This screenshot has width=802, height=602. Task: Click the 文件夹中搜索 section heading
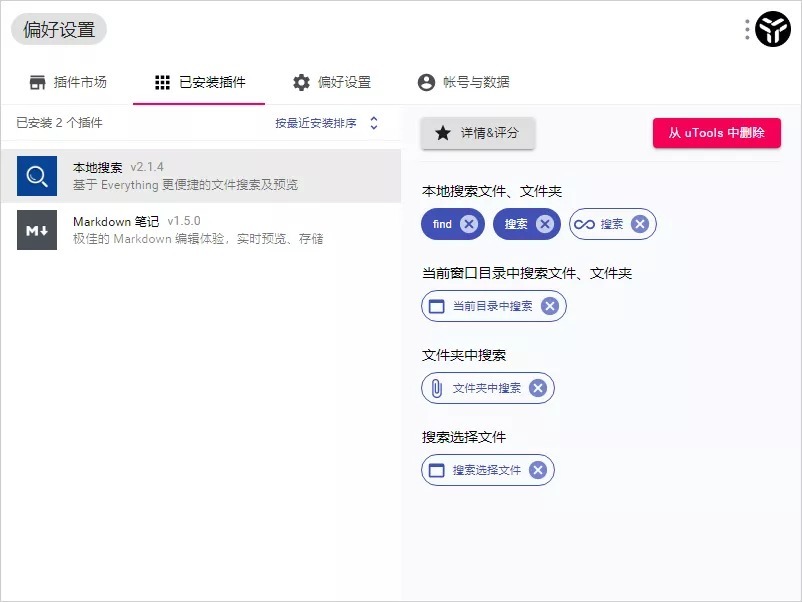[463, 355]
